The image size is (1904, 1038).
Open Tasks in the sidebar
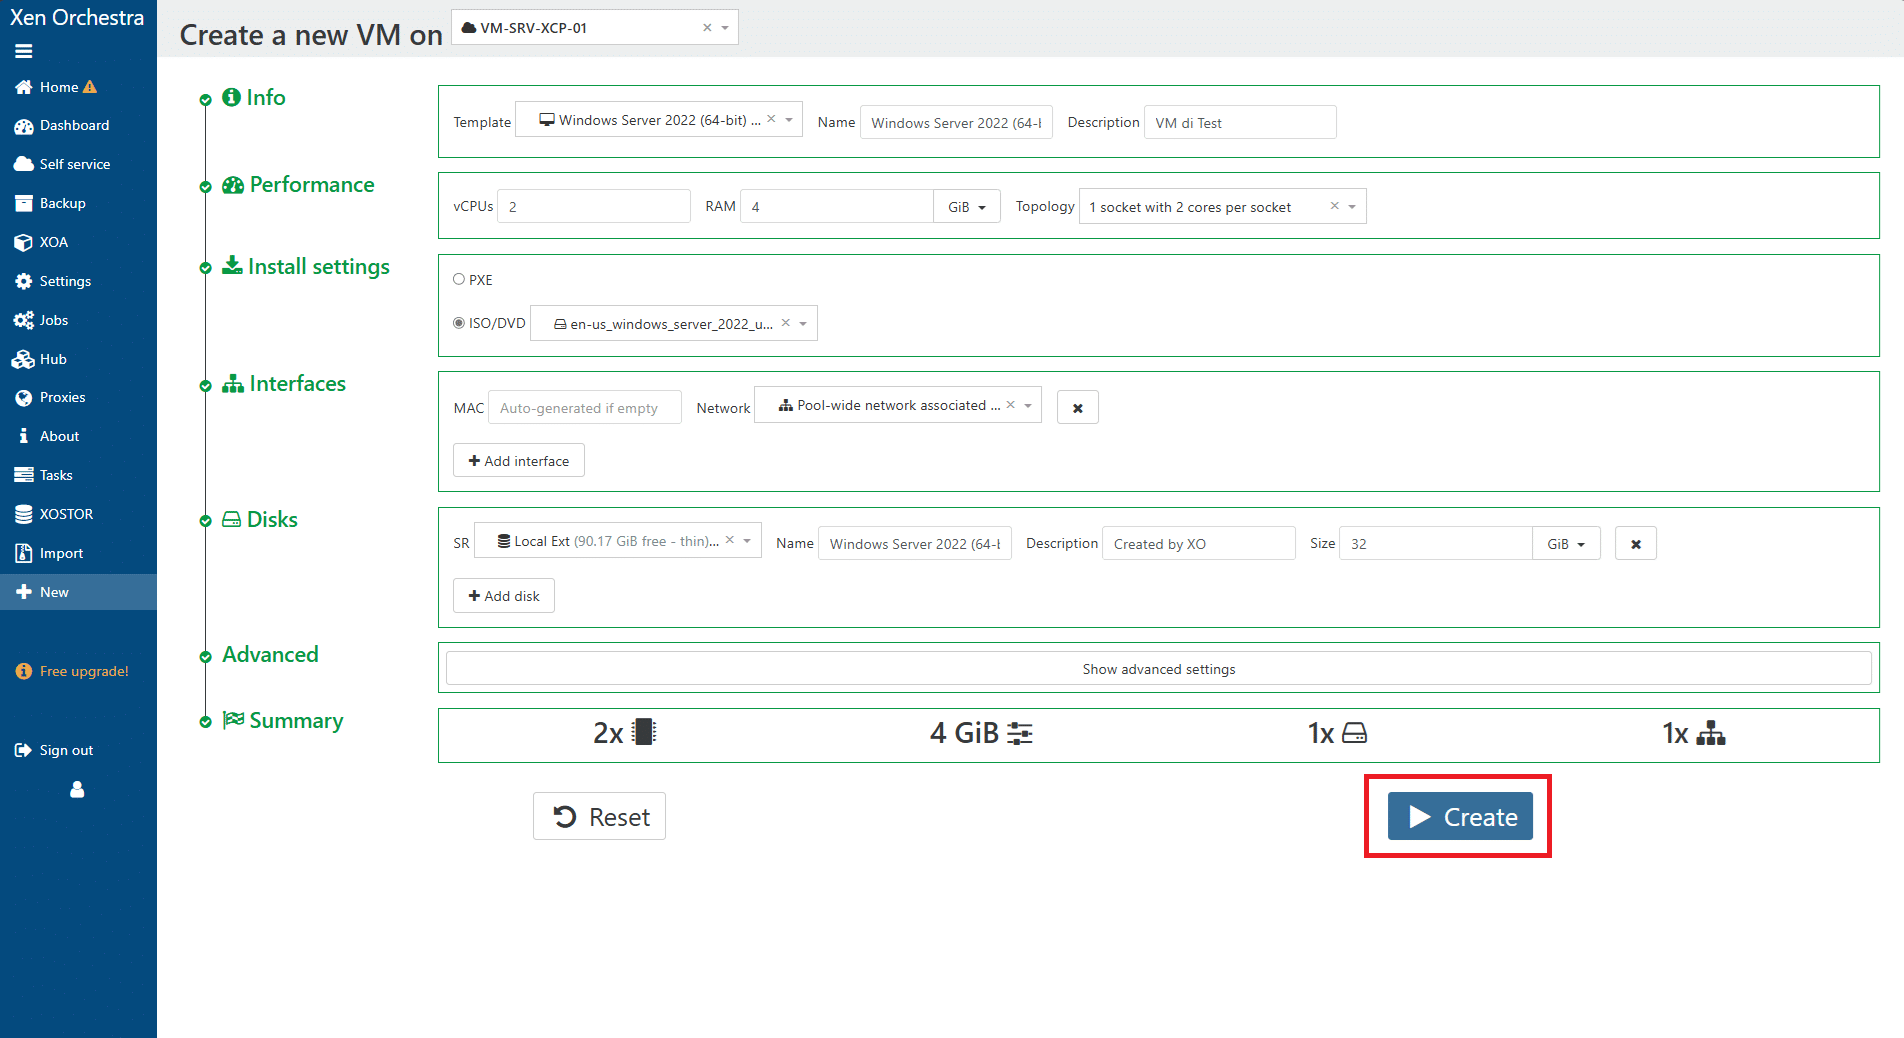(78, 475)
